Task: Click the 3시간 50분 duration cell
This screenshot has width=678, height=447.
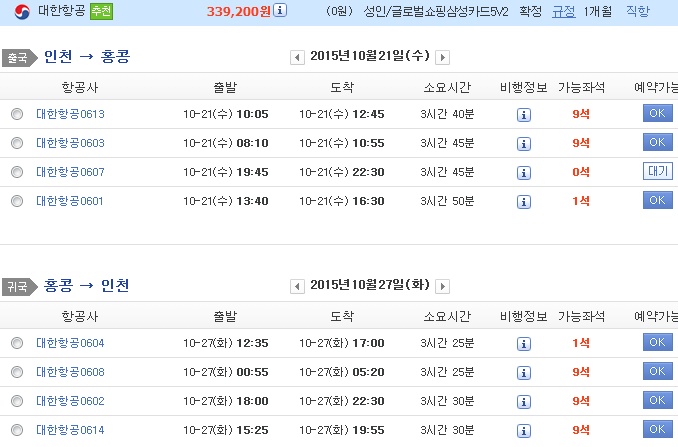Action: pyautogui.click(x=447, y=201)
